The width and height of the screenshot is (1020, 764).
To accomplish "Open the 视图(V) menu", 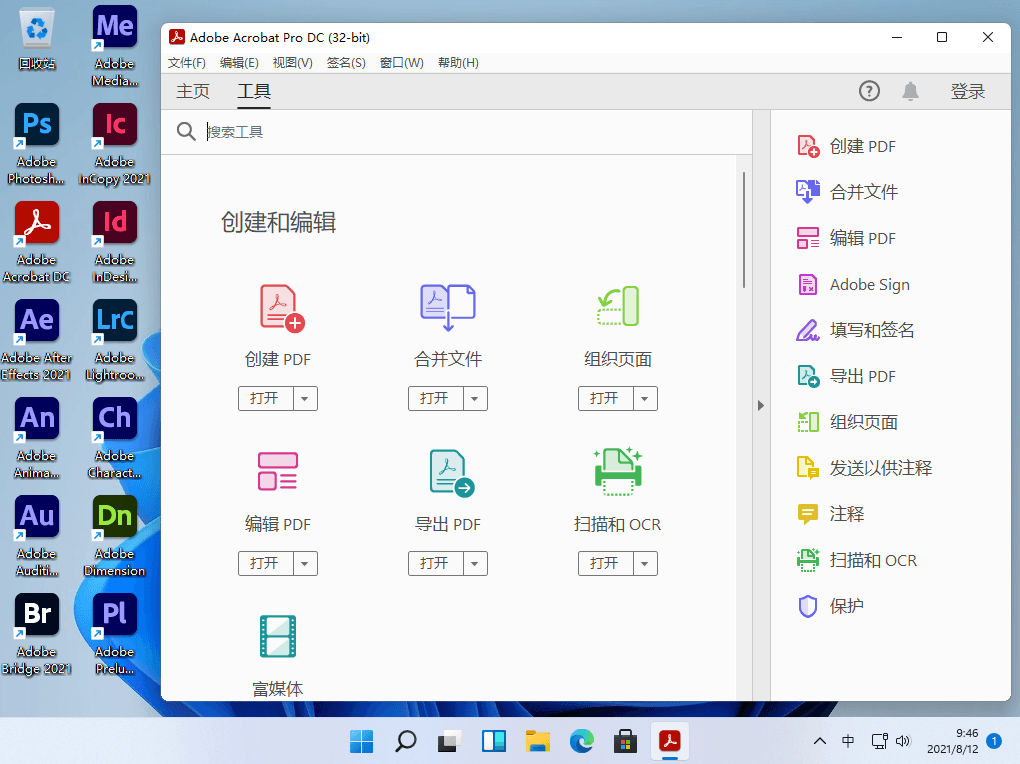I will click(x=293, y=62).
